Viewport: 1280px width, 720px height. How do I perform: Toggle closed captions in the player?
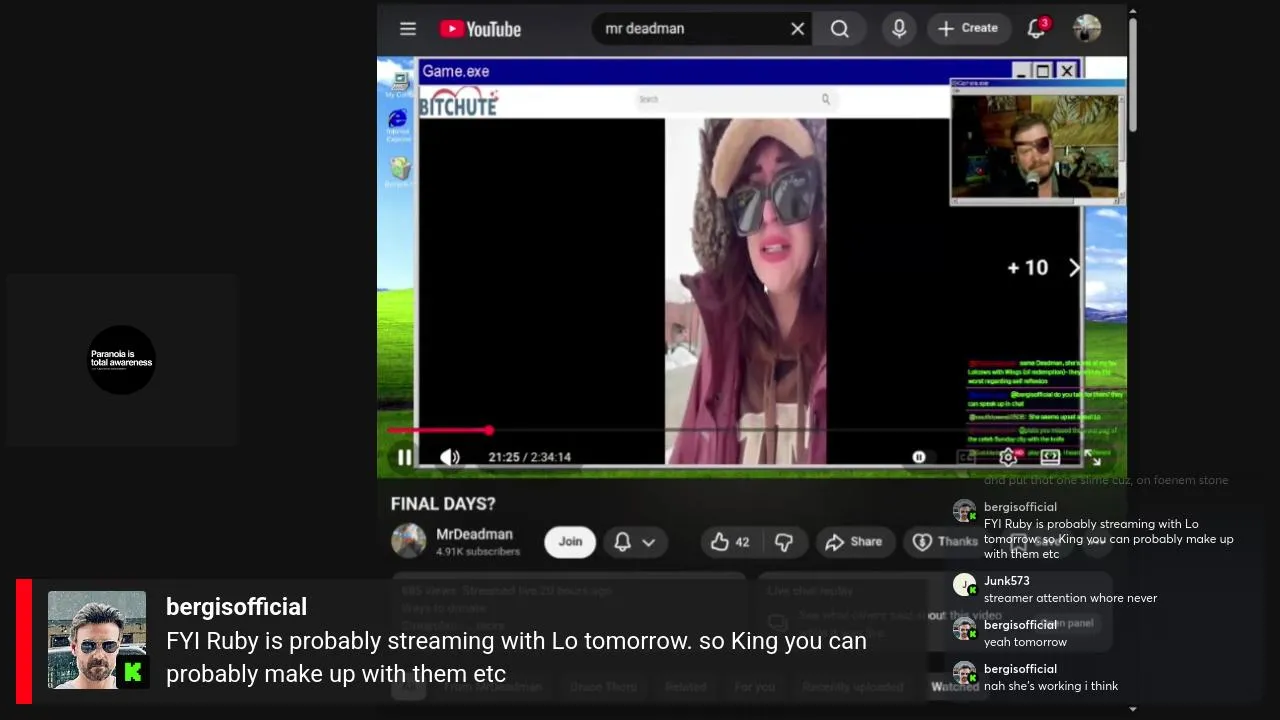(966, 457)
